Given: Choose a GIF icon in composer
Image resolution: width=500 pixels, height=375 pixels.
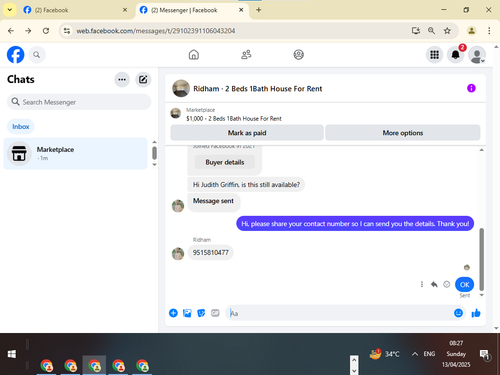Looking at the screenshot, I should tap(215, 313).
